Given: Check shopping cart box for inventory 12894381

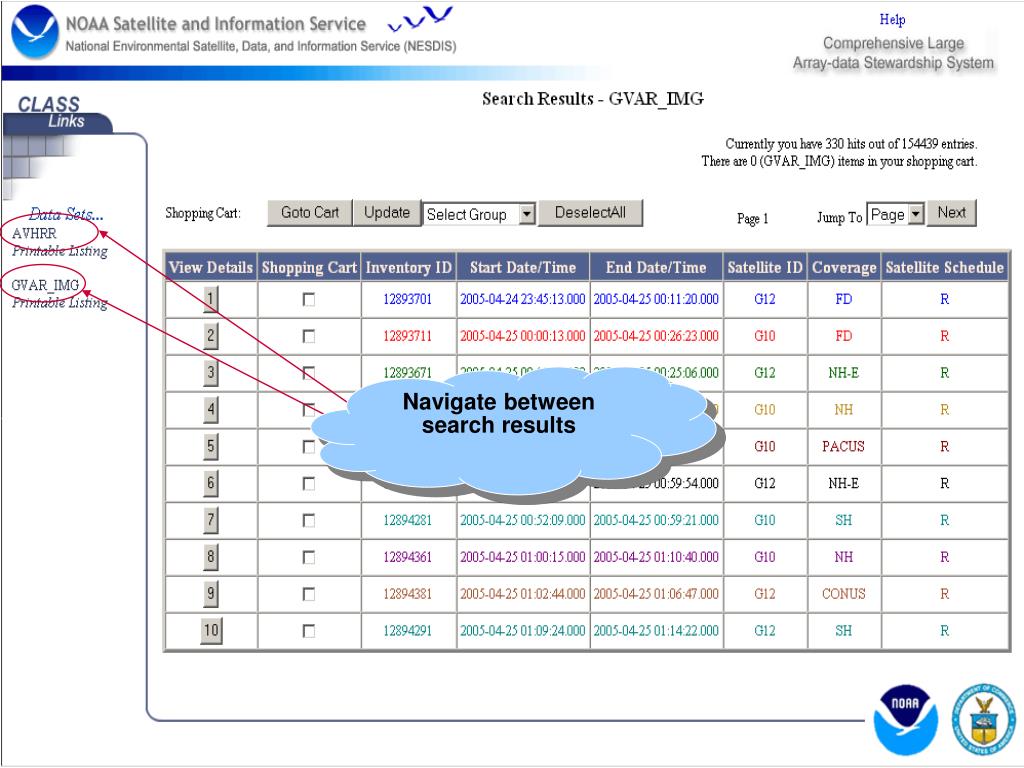Looking at the screenshot, I should tap(309, 594).
